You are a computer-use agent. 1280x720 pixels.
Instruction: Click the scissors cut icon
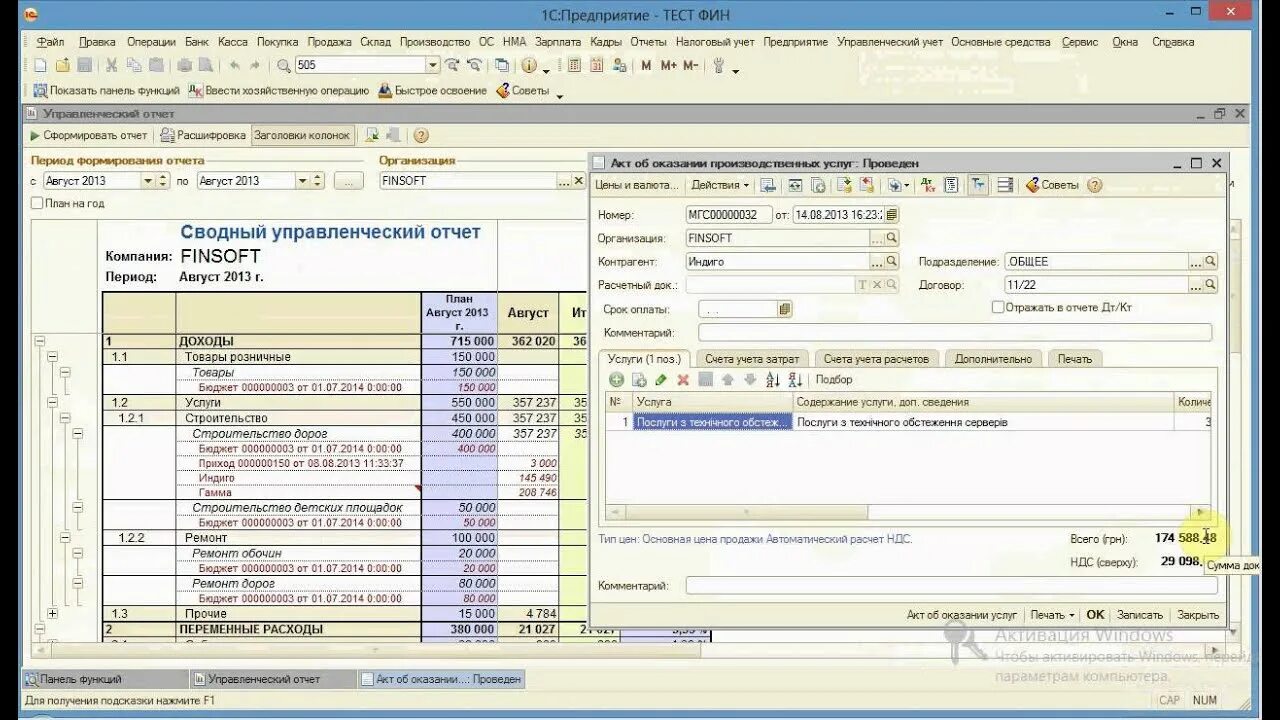tap(111, 66)
